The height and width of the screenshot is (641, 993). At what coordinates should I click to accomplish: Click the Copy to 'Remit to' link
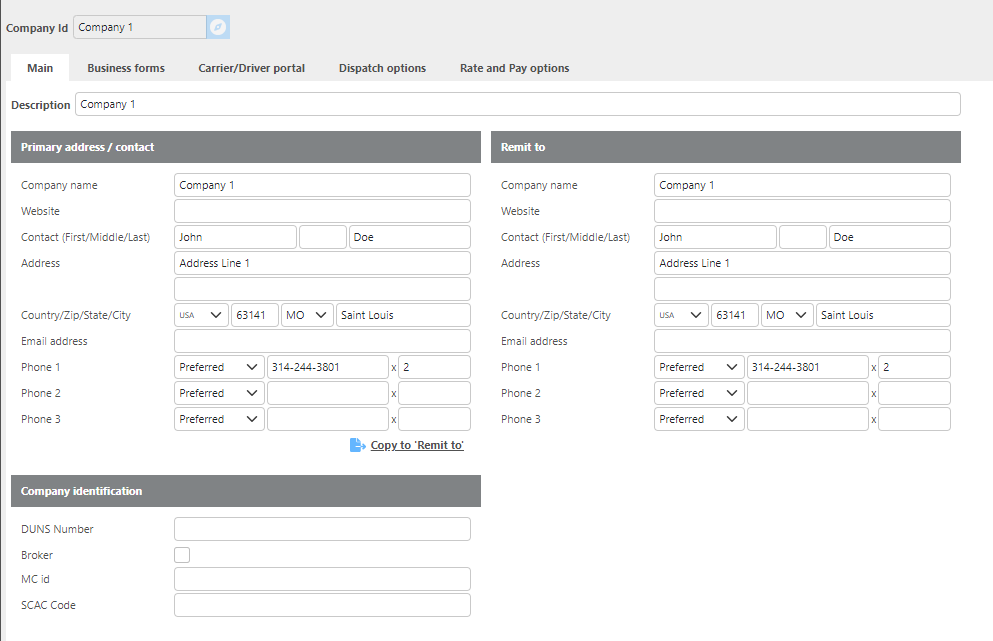click(417, 445)
